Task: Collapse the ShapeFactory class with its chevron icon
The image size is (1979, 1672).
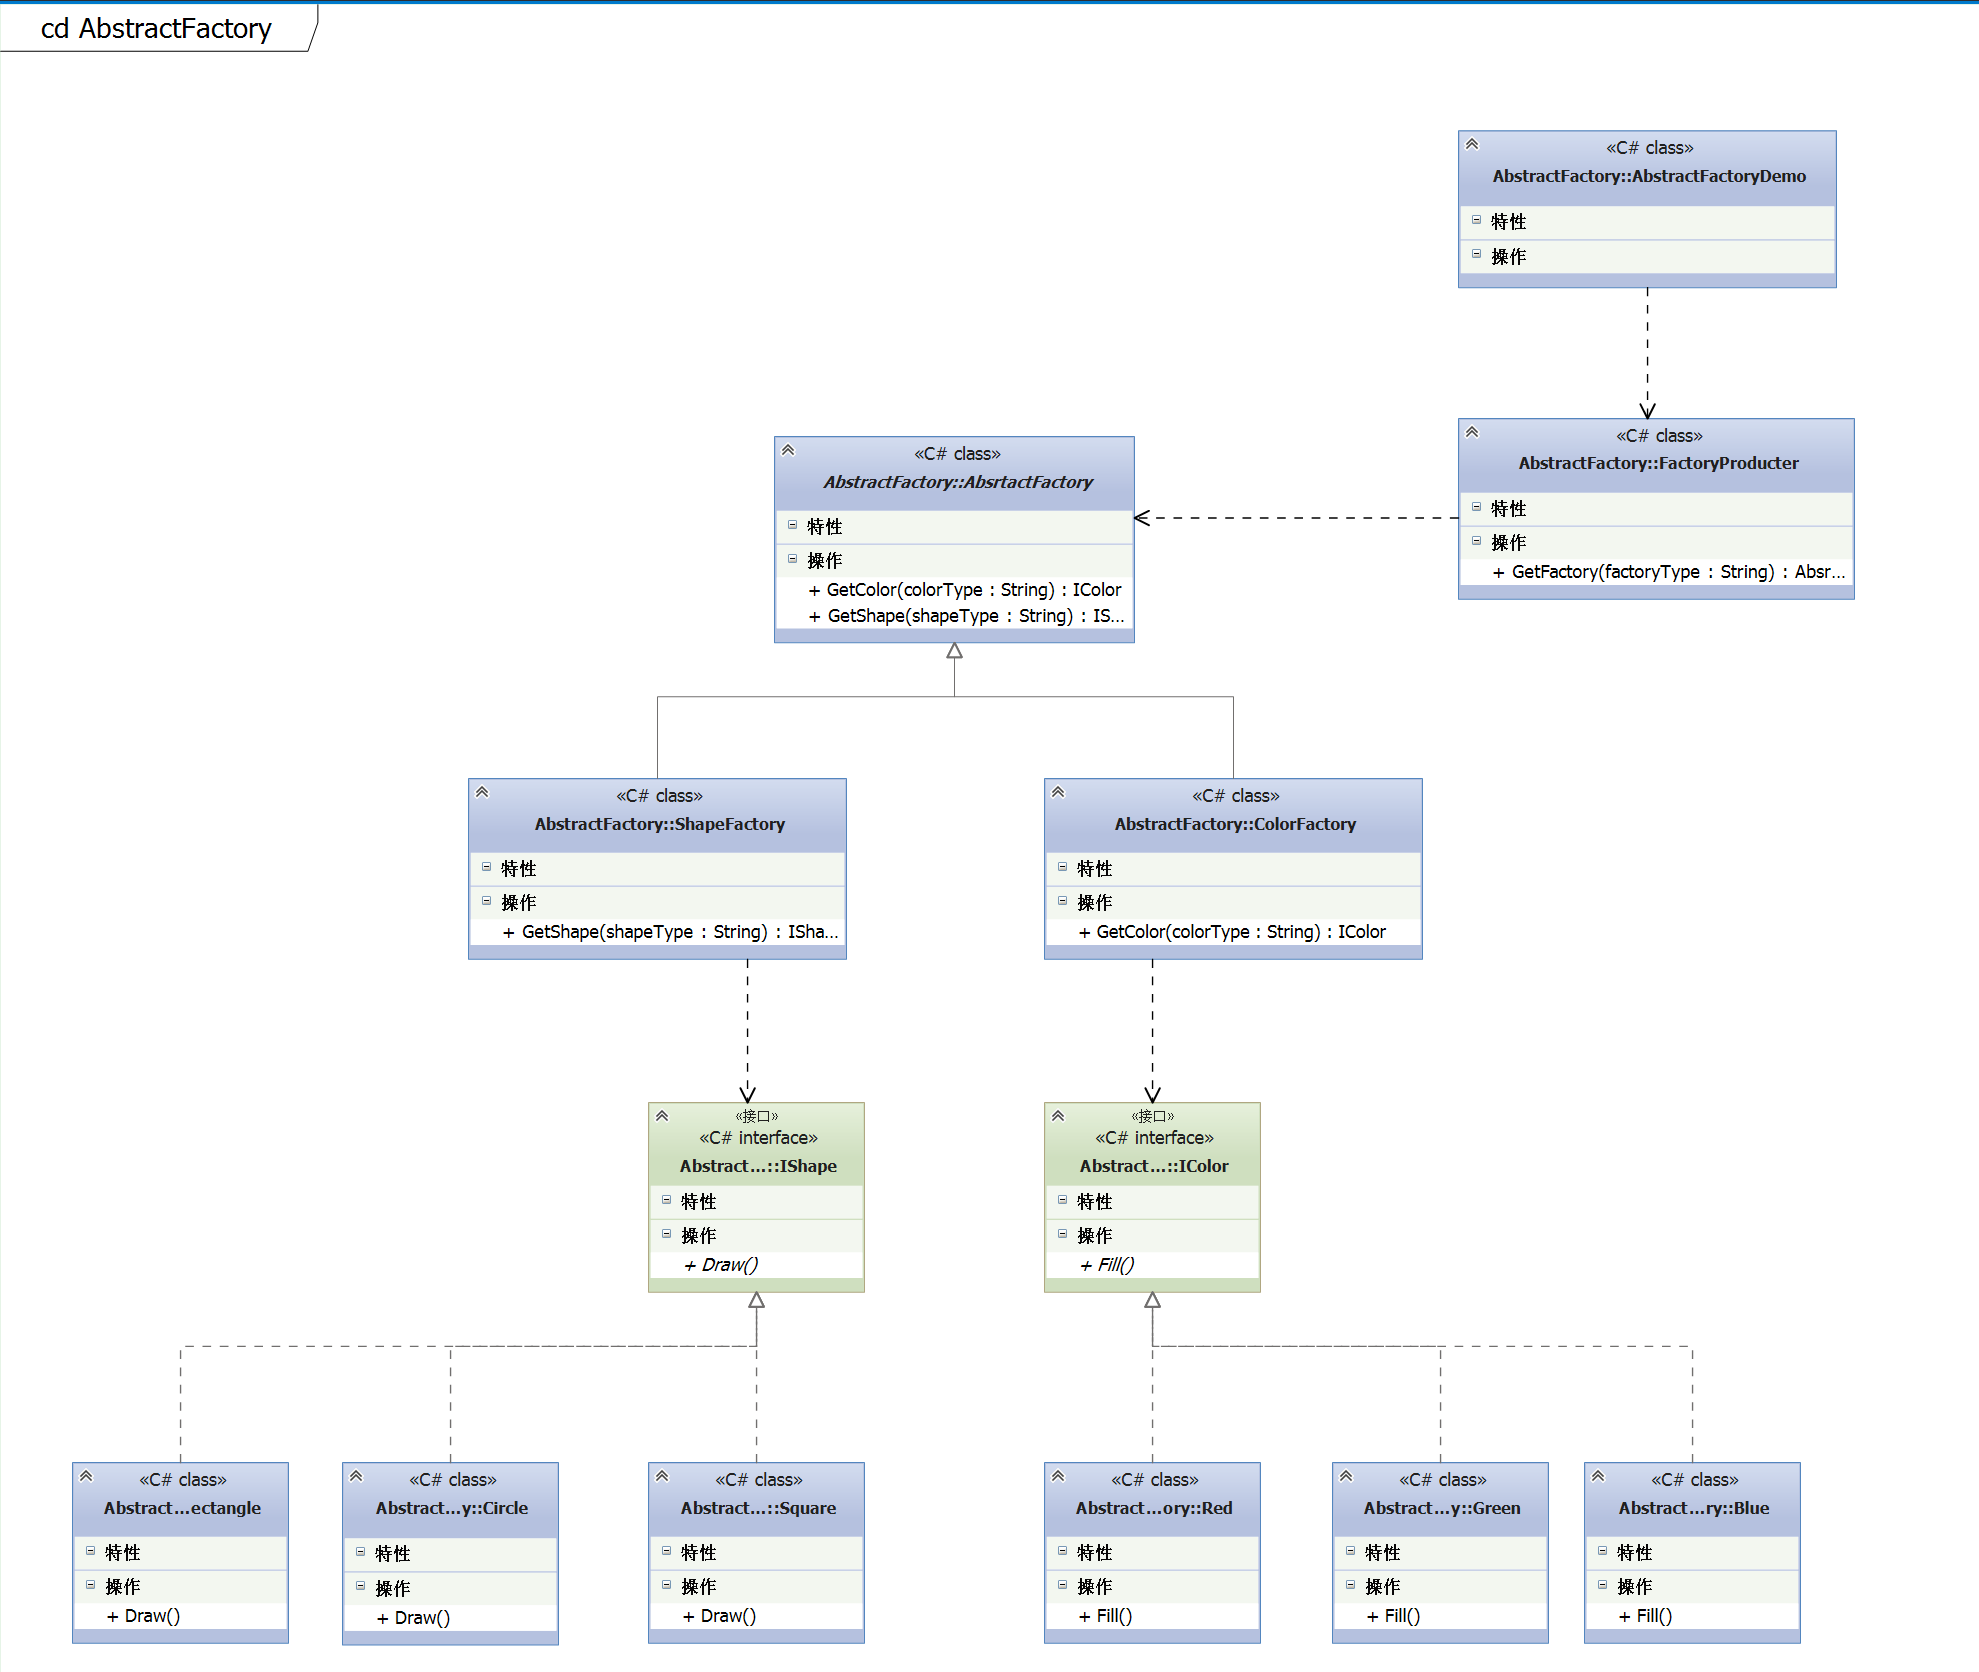Action: 482,792
